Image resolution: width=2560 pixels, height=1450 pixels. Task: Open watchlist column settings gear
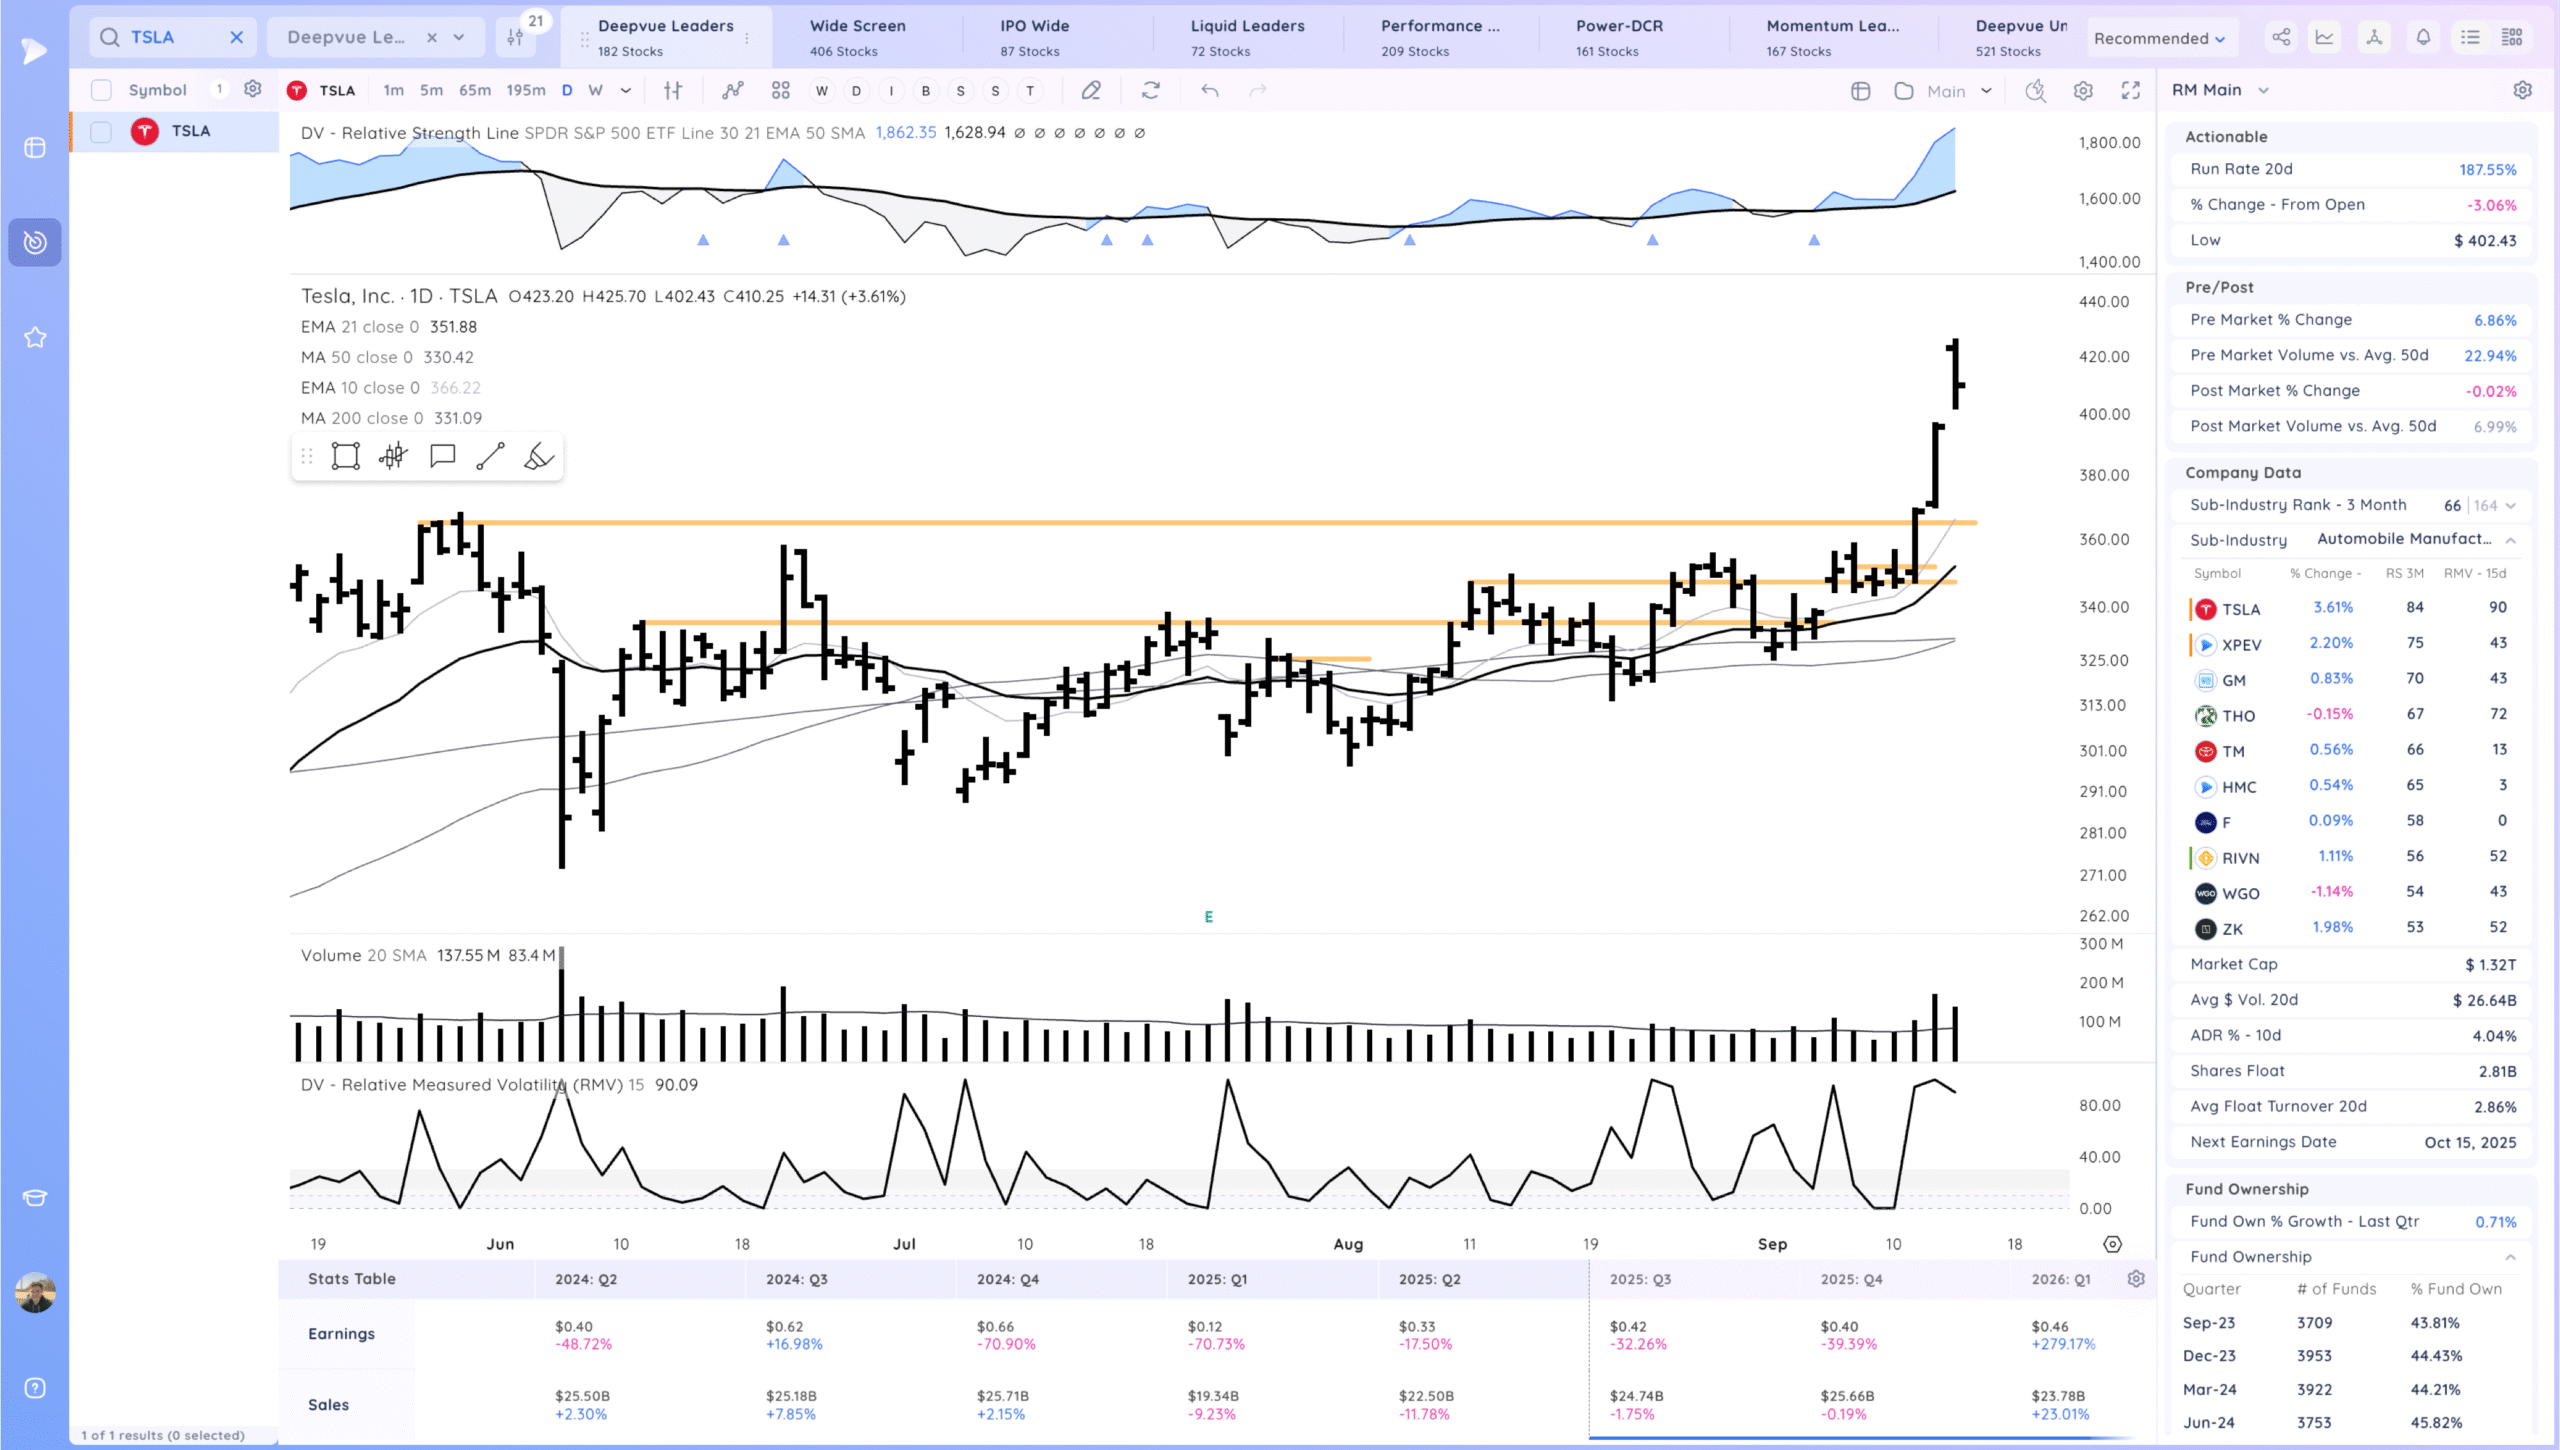click(253, 89)
